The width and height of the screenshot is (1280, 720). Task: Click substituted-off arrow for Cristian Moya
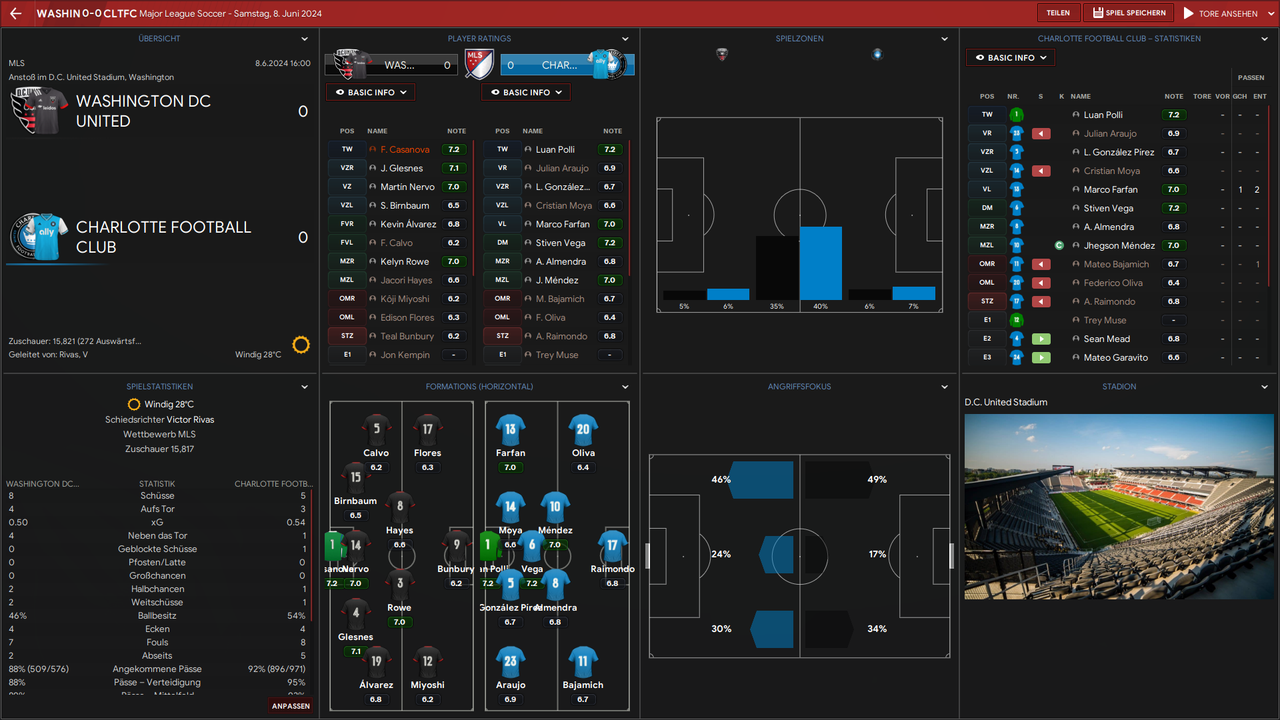pyautogui.click(x=1041, y=171)
